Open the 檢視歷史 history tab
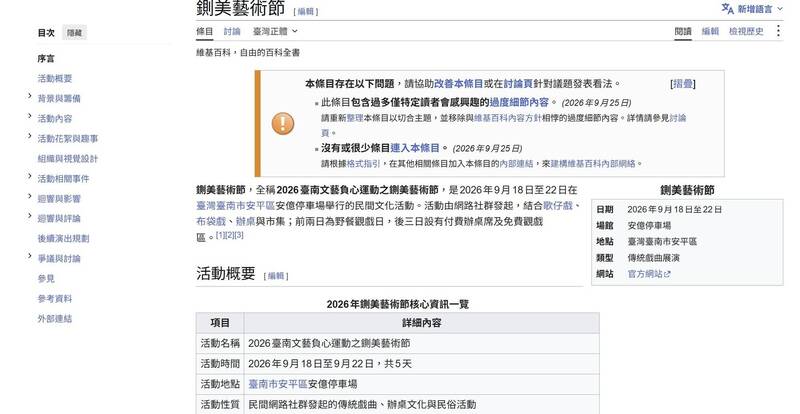 tap(746, 31)
